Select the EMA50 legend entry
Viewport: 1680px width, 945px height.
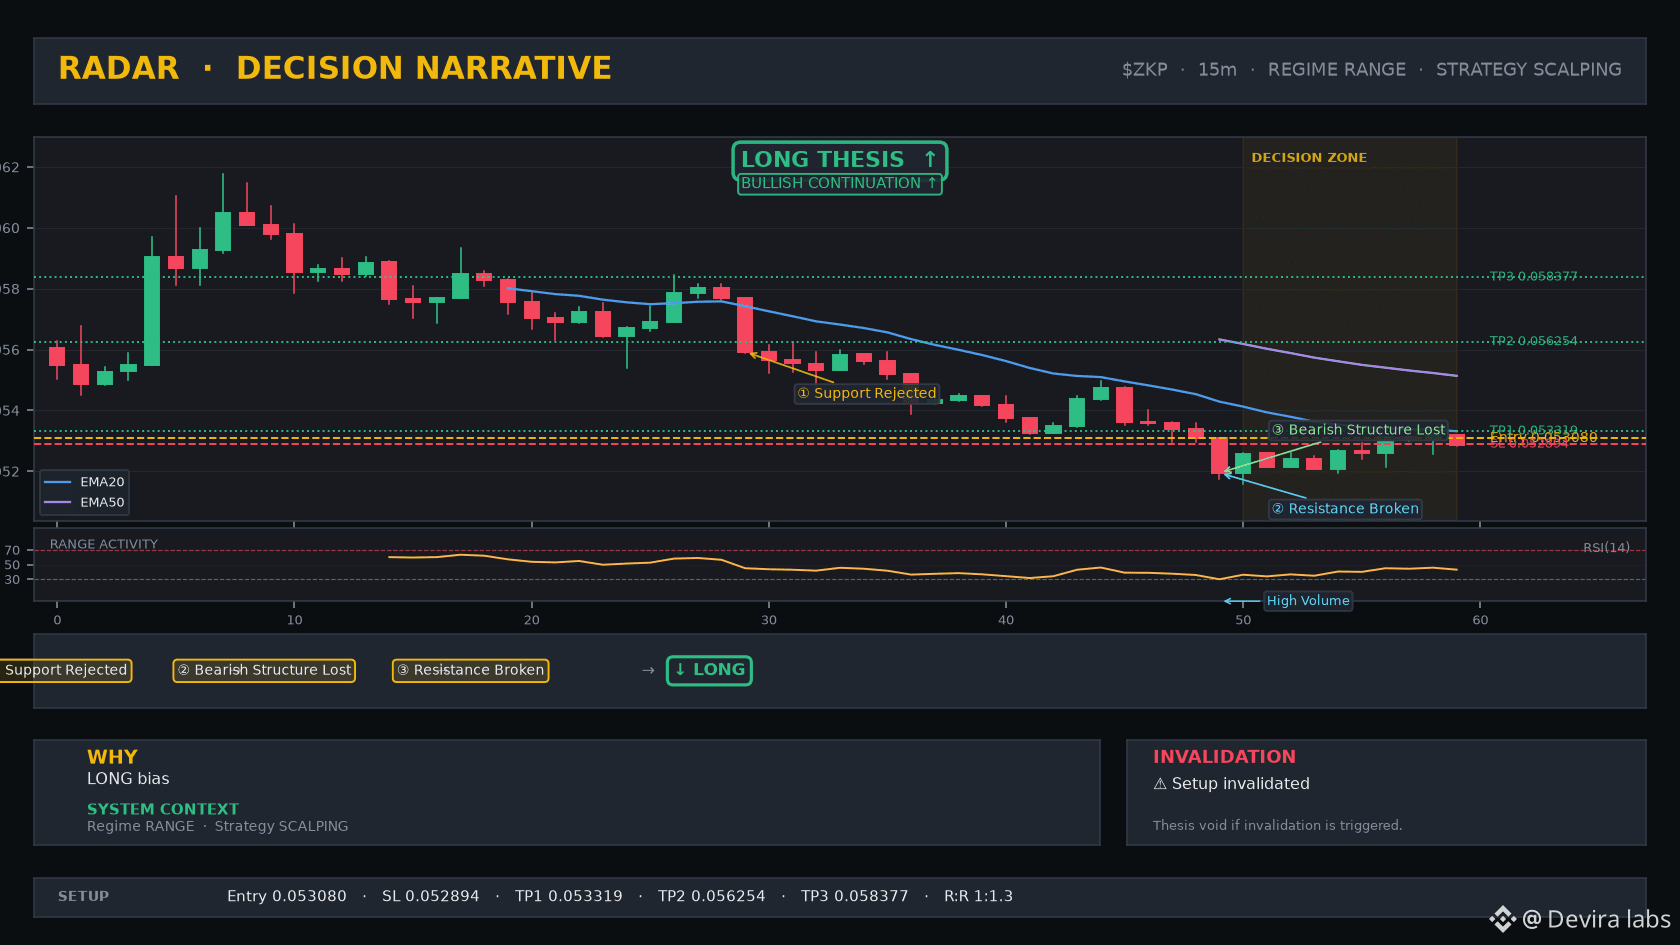pyautogui.click(x=85, y=503)
